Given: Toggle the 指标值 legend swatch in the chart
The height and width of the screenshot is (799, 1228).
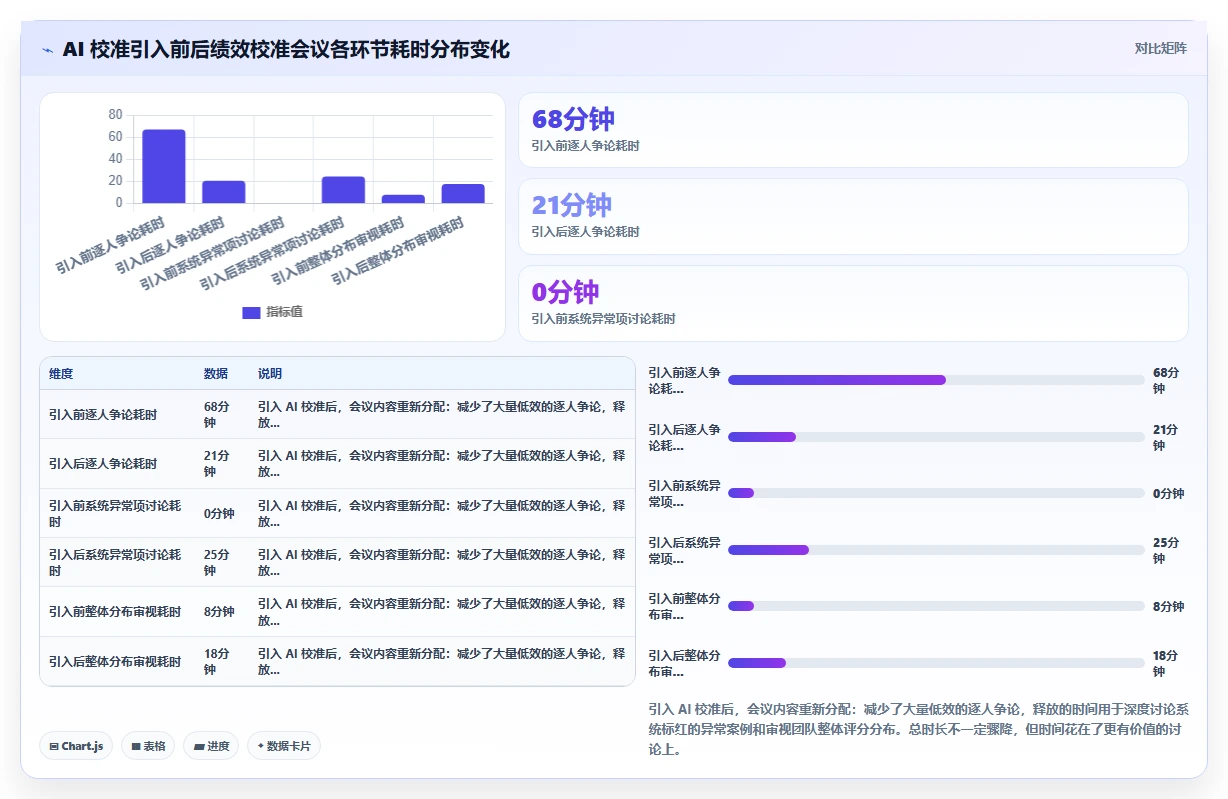Looking at the screenshot, I should point(251,312).
